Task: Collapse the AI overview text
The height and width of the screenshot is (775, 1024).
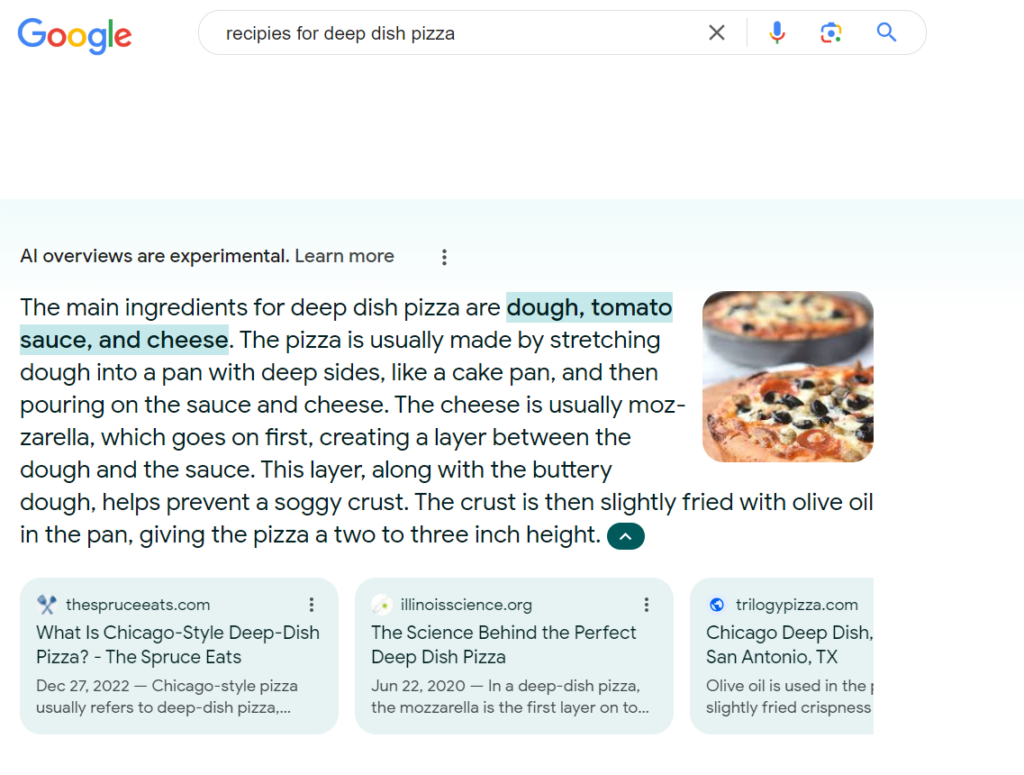Action: [625, 536]
